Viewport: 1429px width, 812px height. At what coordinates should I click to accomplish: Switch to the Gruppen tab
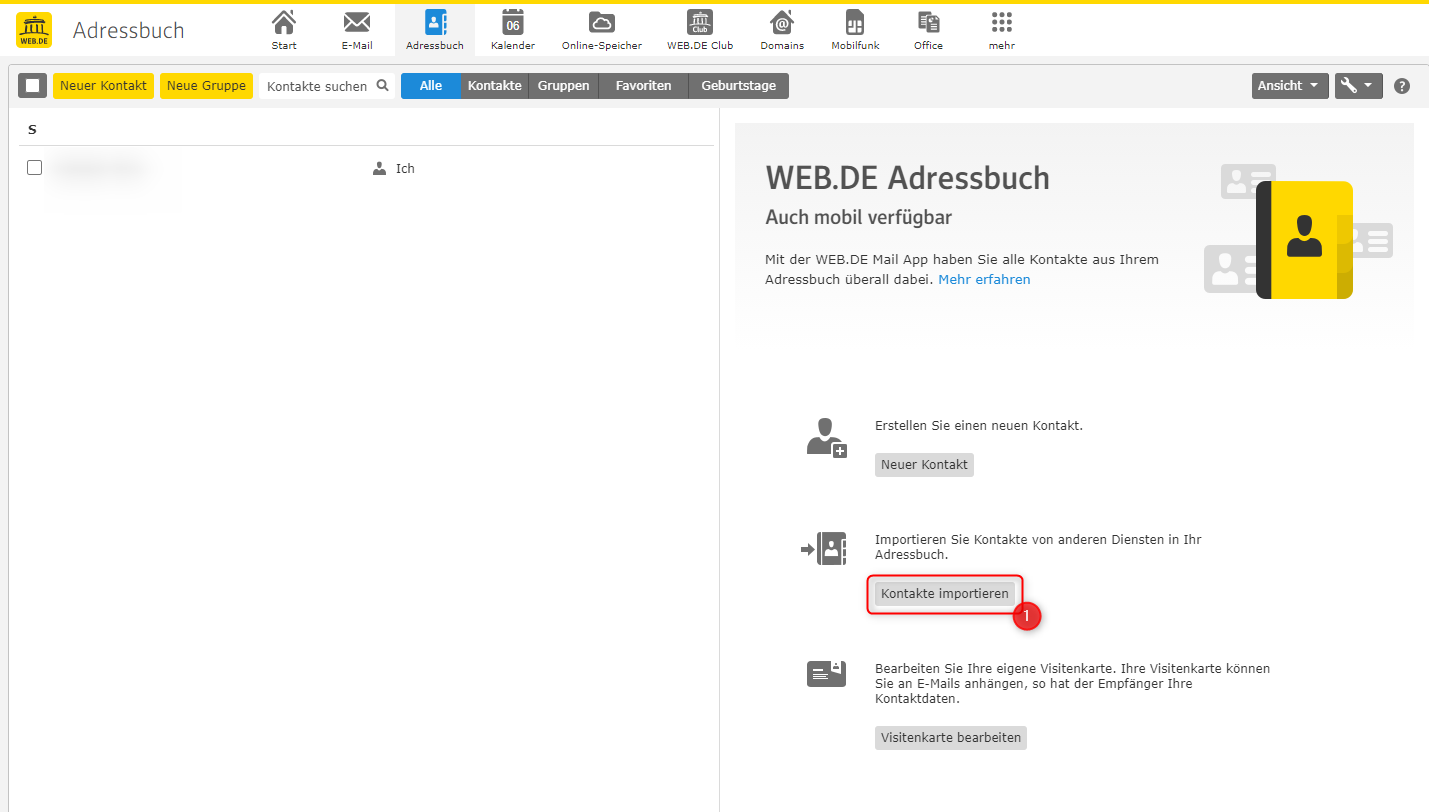[563, 86]
